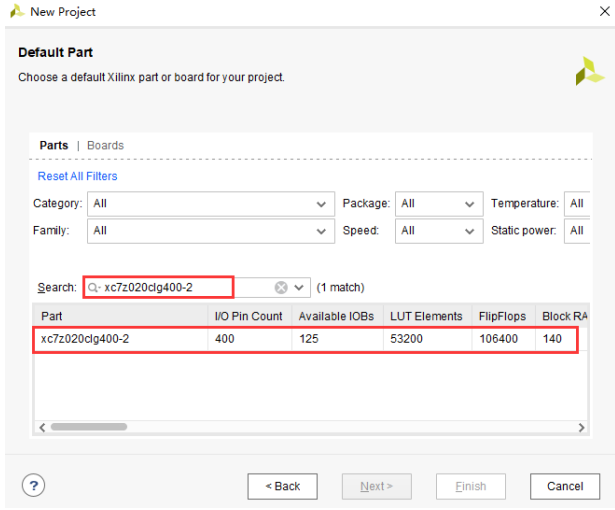
Task: Click the Xilinx logo at top right
Action: click(x=589, y=70)
